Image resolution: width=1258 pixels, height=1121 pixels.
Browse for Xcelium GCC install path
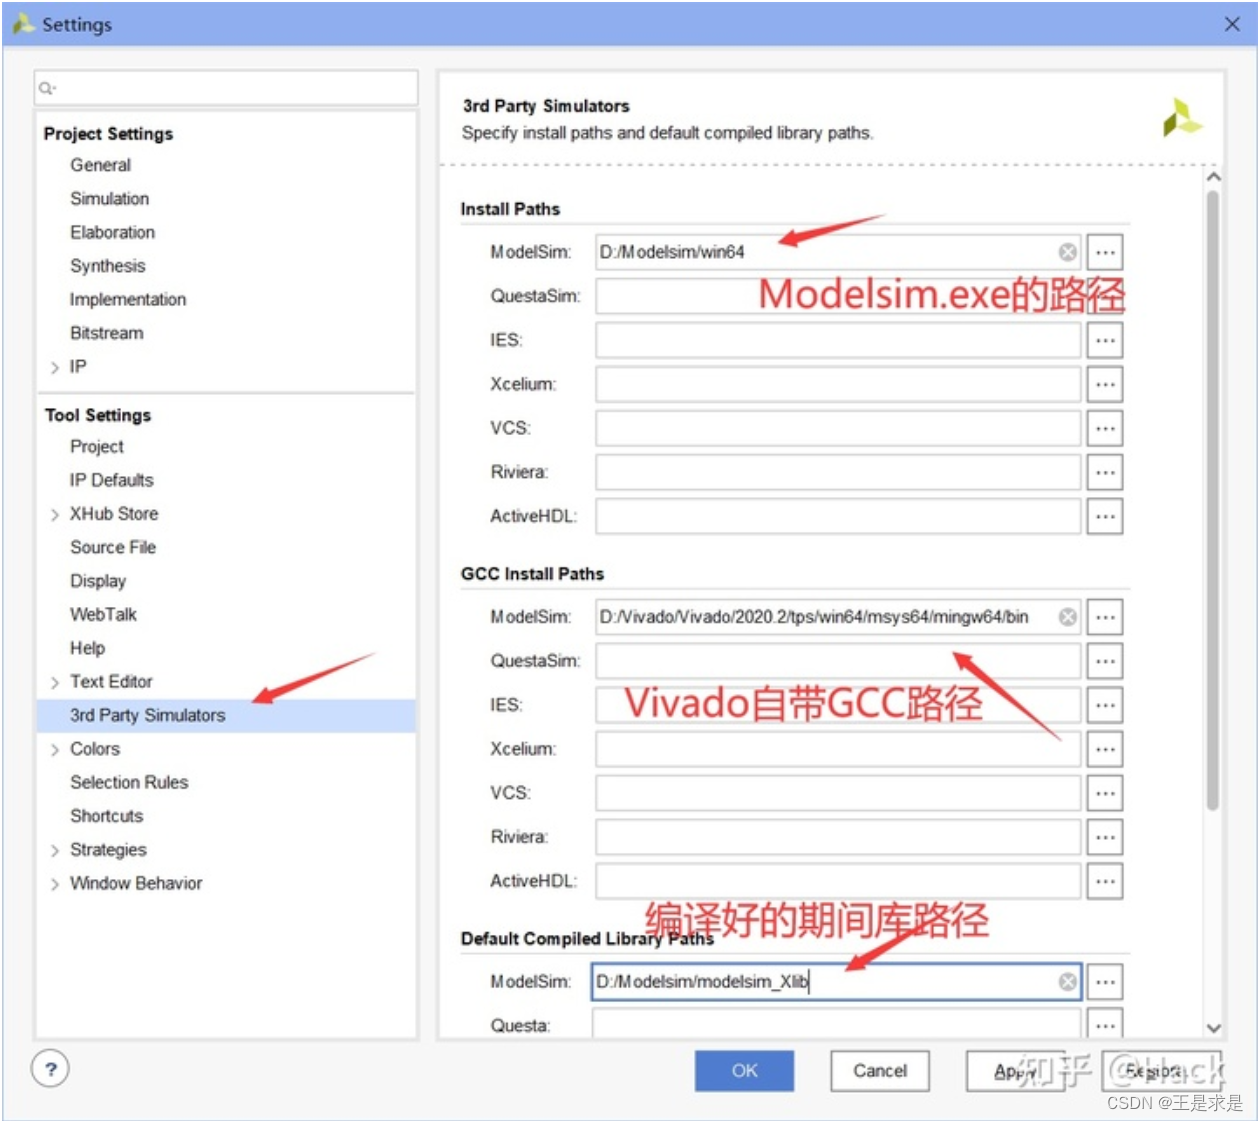point(1105,749)
